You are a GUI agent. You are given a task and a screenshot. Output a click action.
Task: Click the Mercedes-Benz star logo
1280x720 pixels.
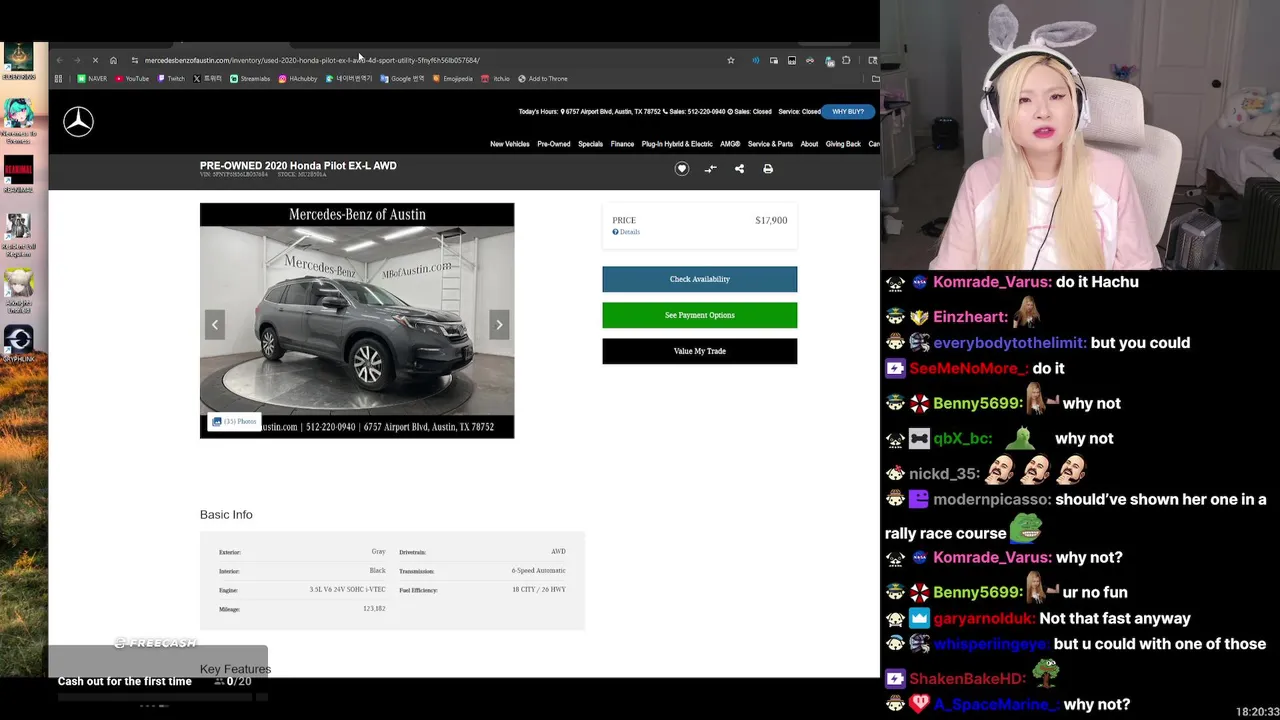point(78,122)
